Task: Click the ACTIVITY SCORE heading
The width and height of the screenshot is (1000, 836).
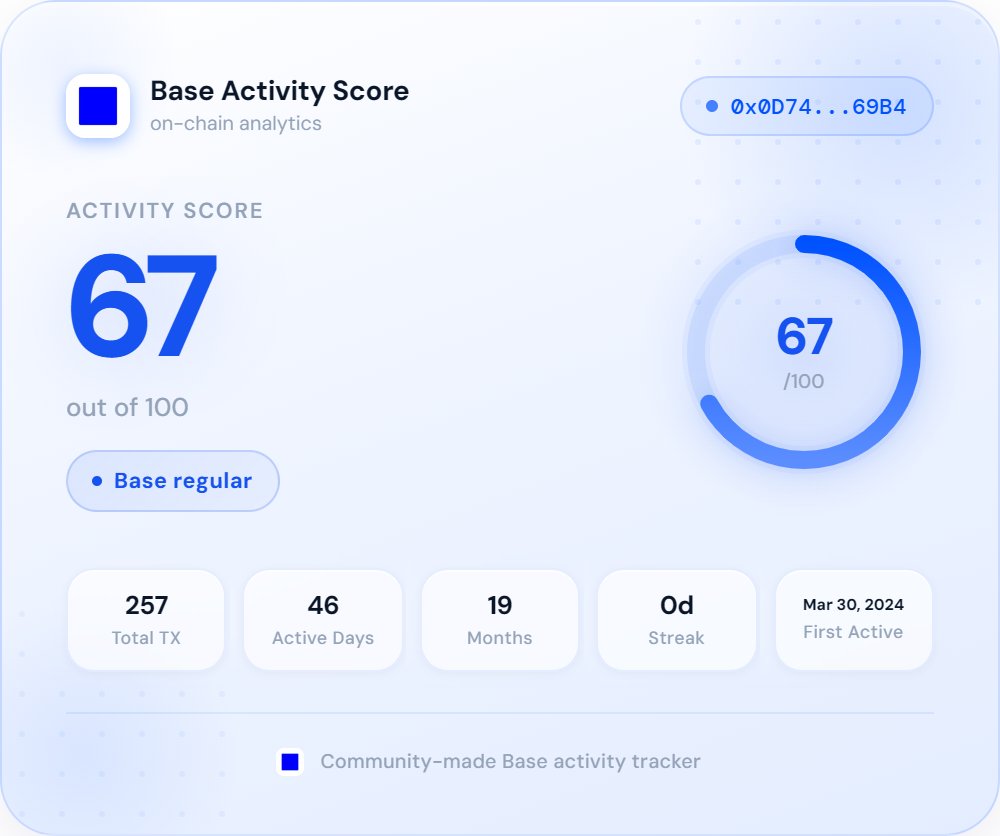Action: tap(165, 211)
